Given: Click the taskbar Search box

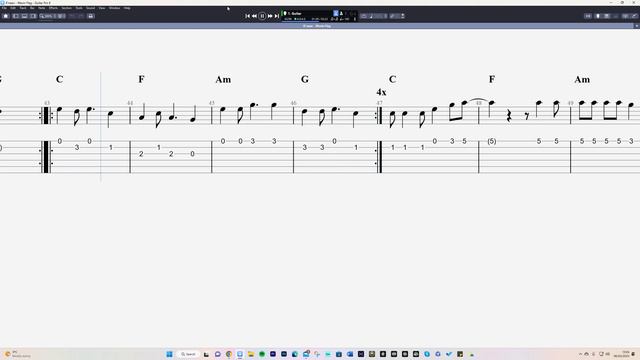Looking at the screenshot, I should pos(188,354).
